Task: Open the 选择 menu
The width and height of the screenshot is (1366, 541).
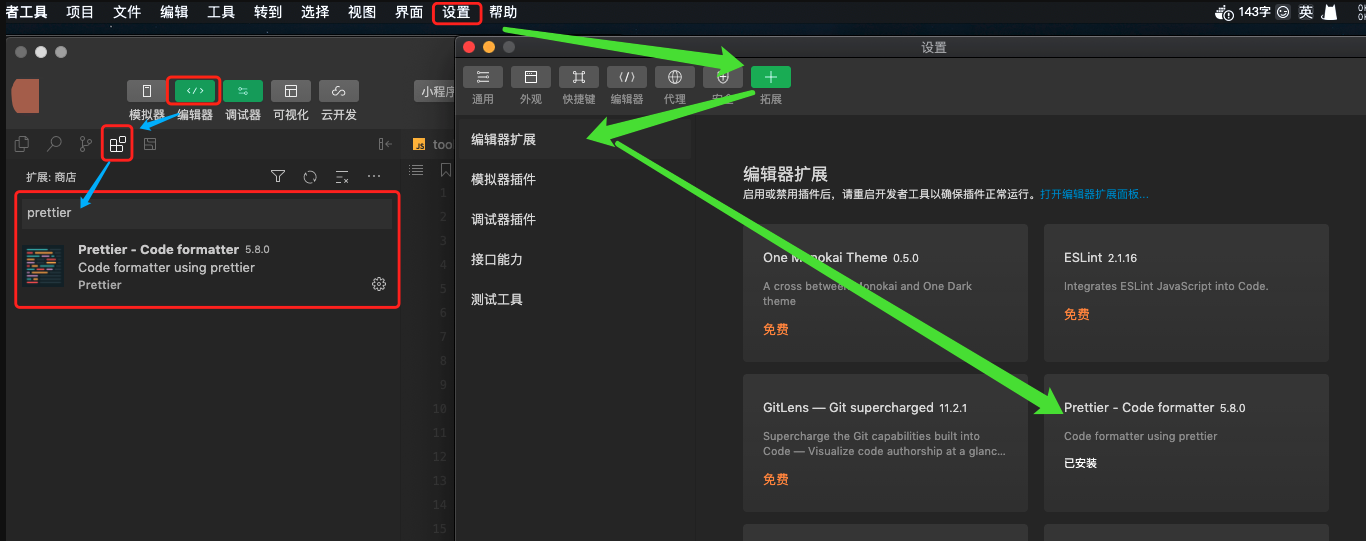Action: (x=315, y=12)
